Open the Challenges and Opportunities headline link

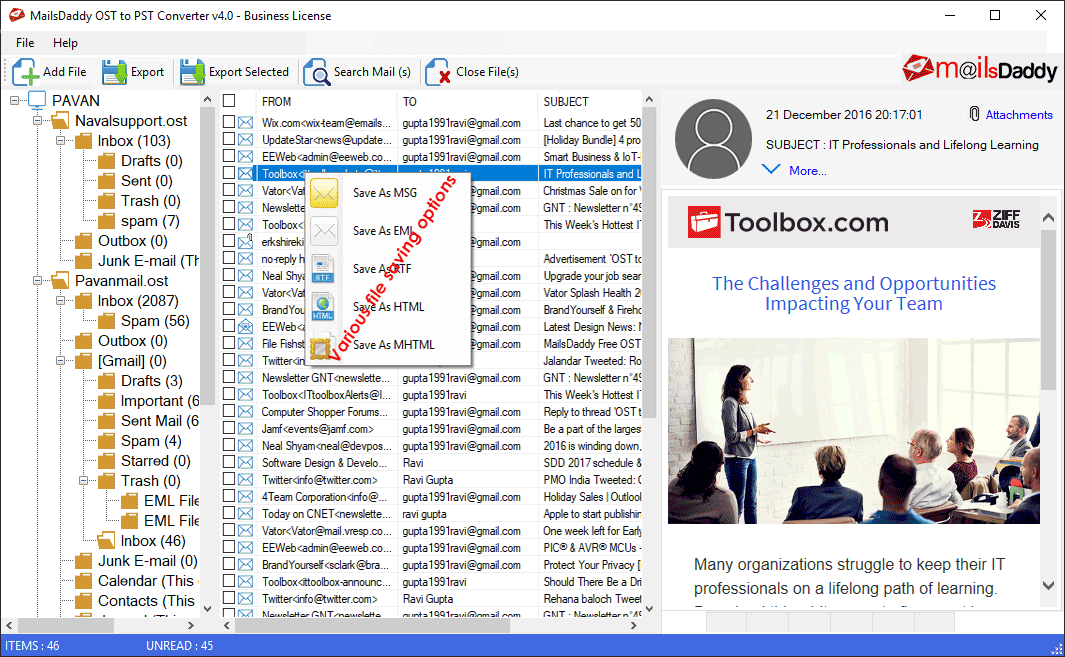(x=854, y=294)
